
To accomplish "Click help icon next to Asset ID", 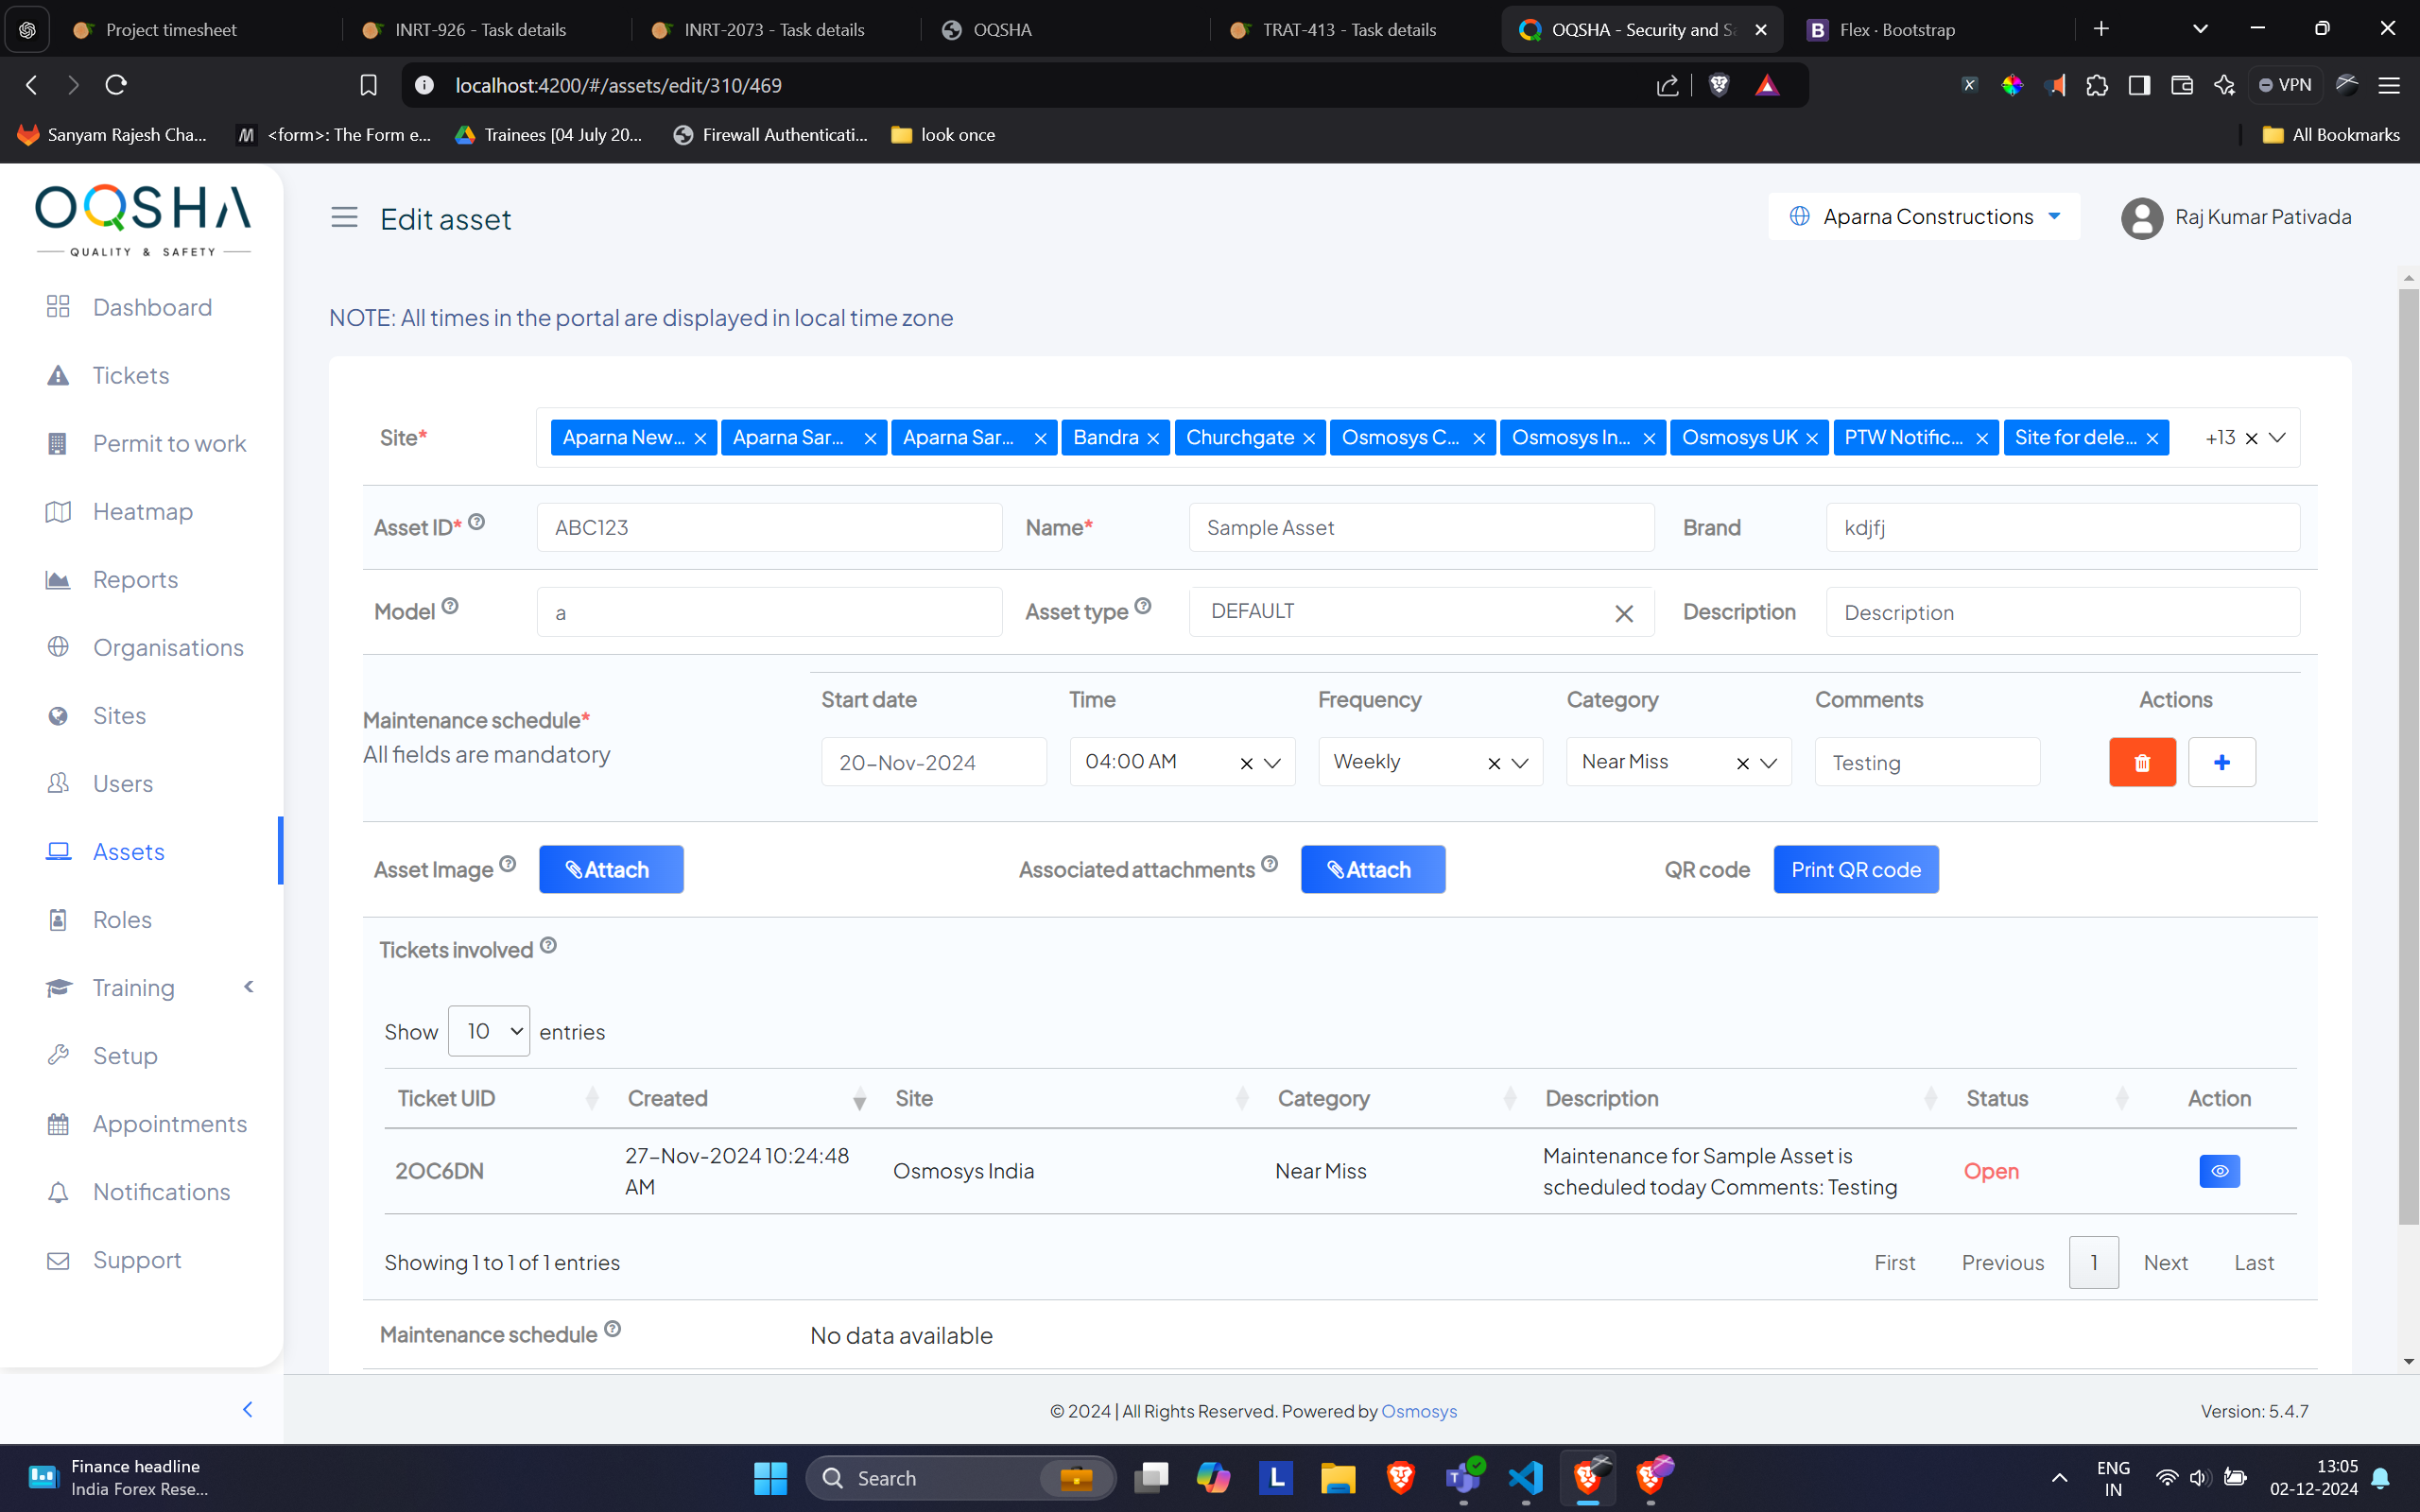I will pos(477,522).
